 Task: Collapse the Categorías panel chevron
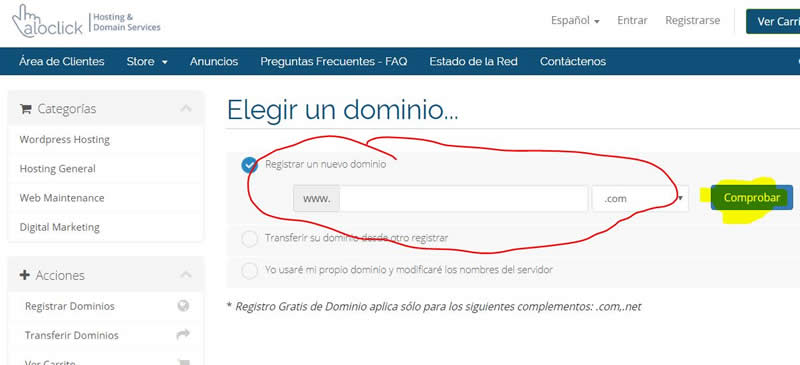[186, 108]
